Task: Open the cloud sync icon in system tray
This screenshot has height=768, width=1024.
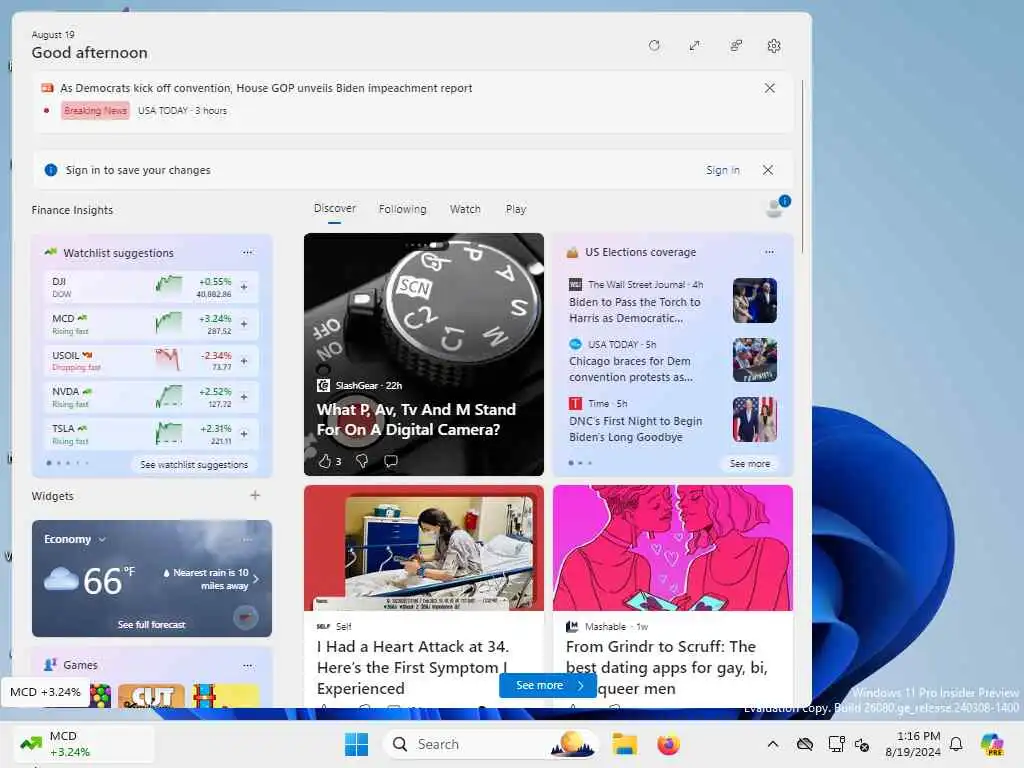Action: tap(805, 744)
